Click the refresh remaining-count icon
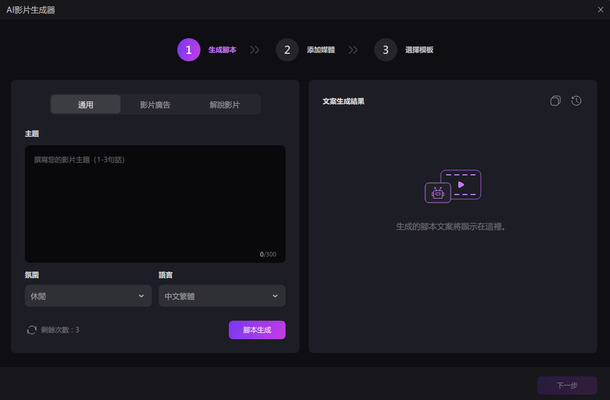Screen dimensions: 610x400 [32, 330]
